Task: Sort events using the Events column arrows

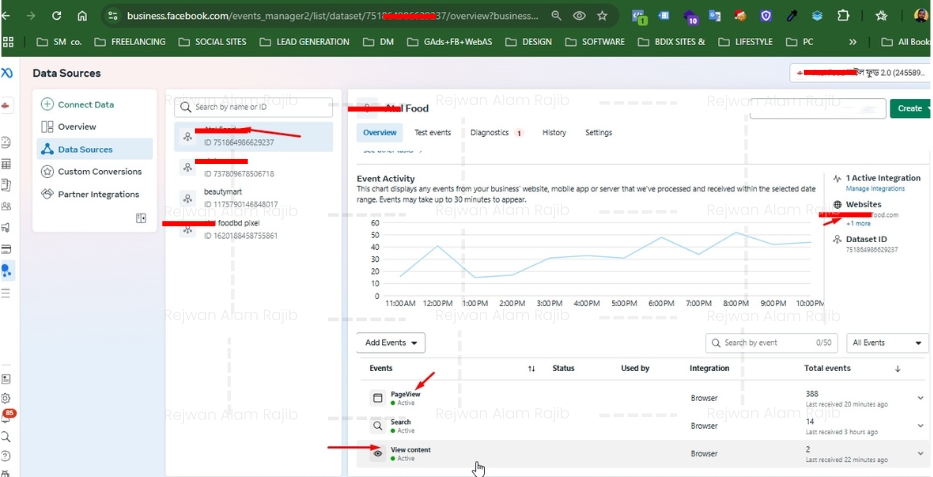Action: [x=531, y=369]
